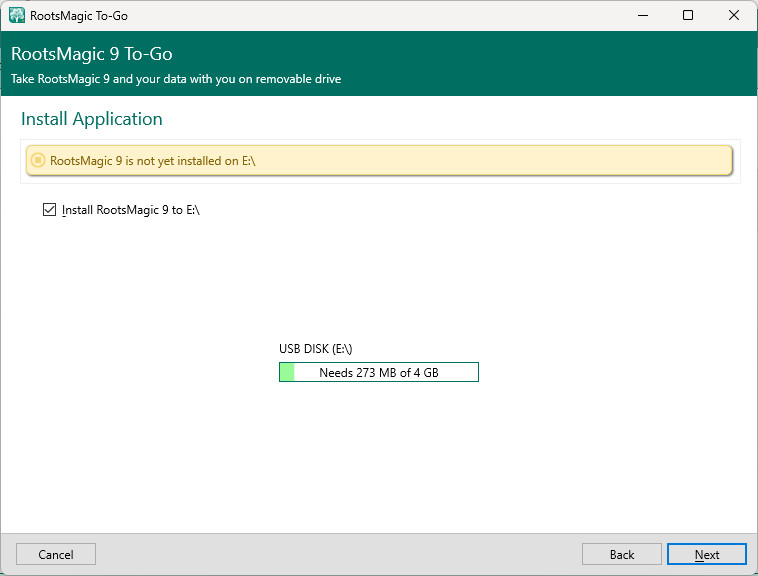The width and height of the screenshot is (758, 576).
Task: Click the 'Install RootsMagic 9 to E:\' label
Action: coord(131,210)
